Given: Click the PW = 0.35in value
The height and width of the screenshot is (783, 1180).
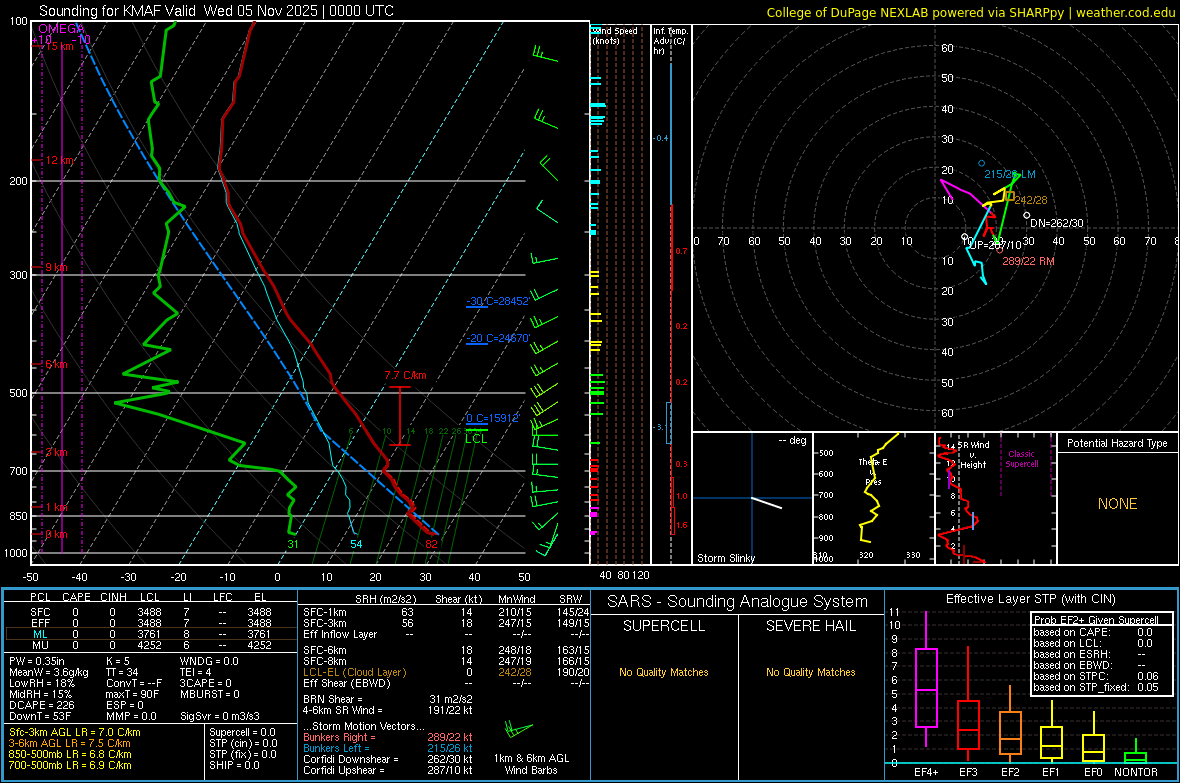Looking at the screenshot, I should [36, 661].
